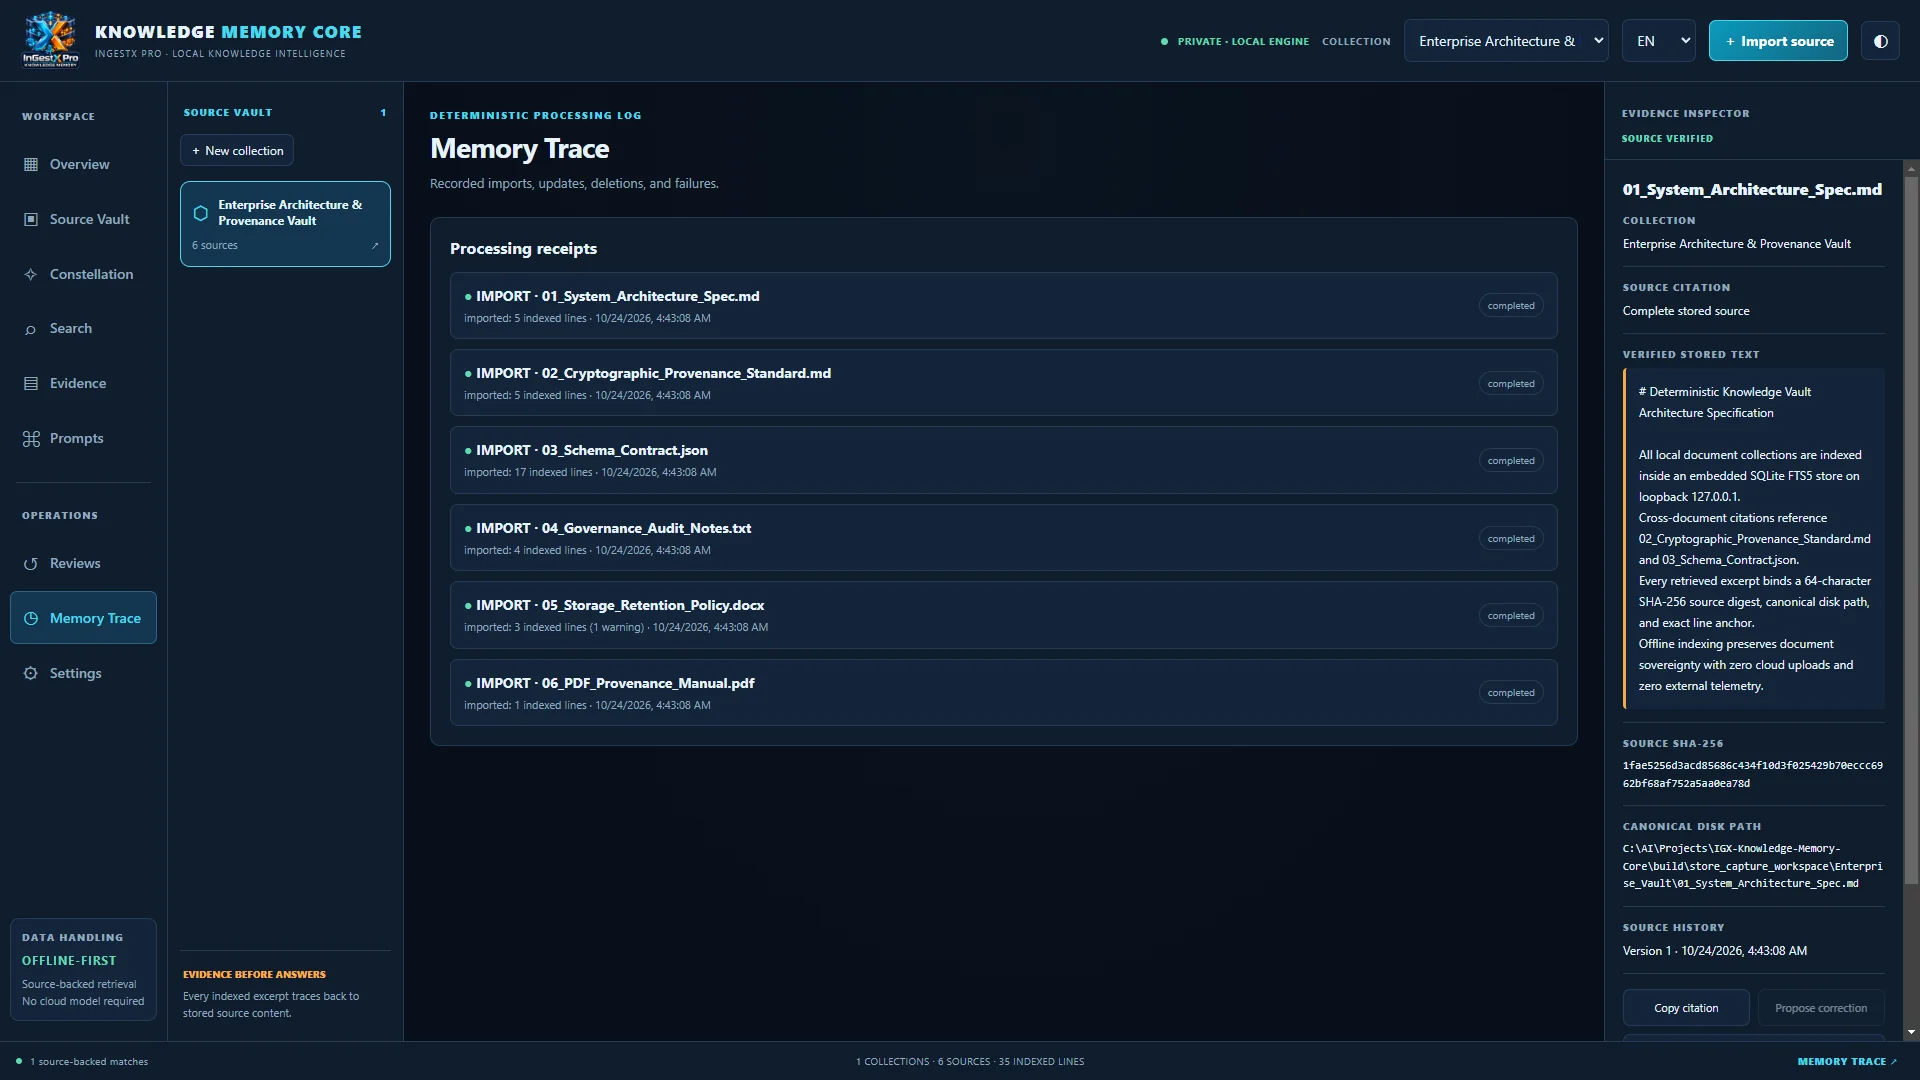Click the Reviews refresh icon

(x=31, y=564)
